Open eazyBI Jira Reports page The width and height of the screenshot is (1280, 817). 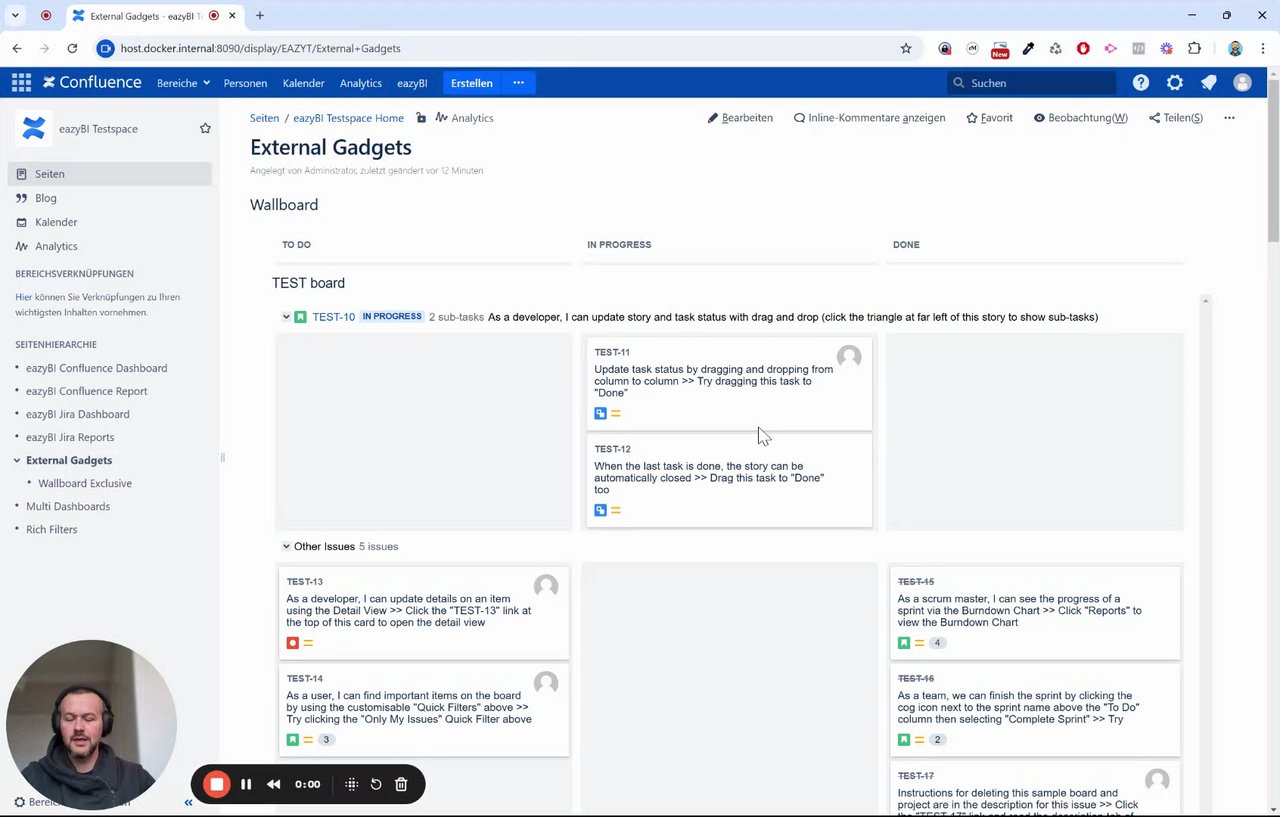click(70, 437)
